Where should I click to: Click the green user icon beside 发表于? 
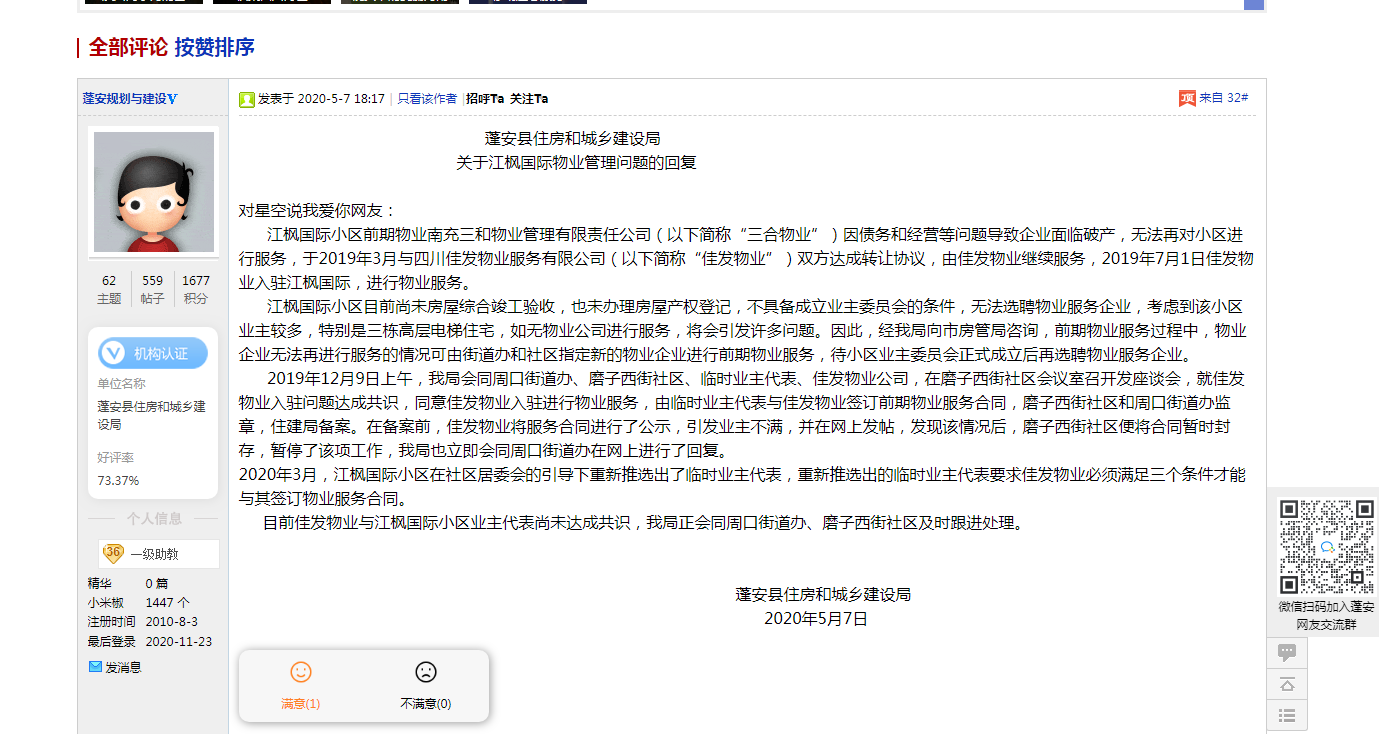coord(246,99)
